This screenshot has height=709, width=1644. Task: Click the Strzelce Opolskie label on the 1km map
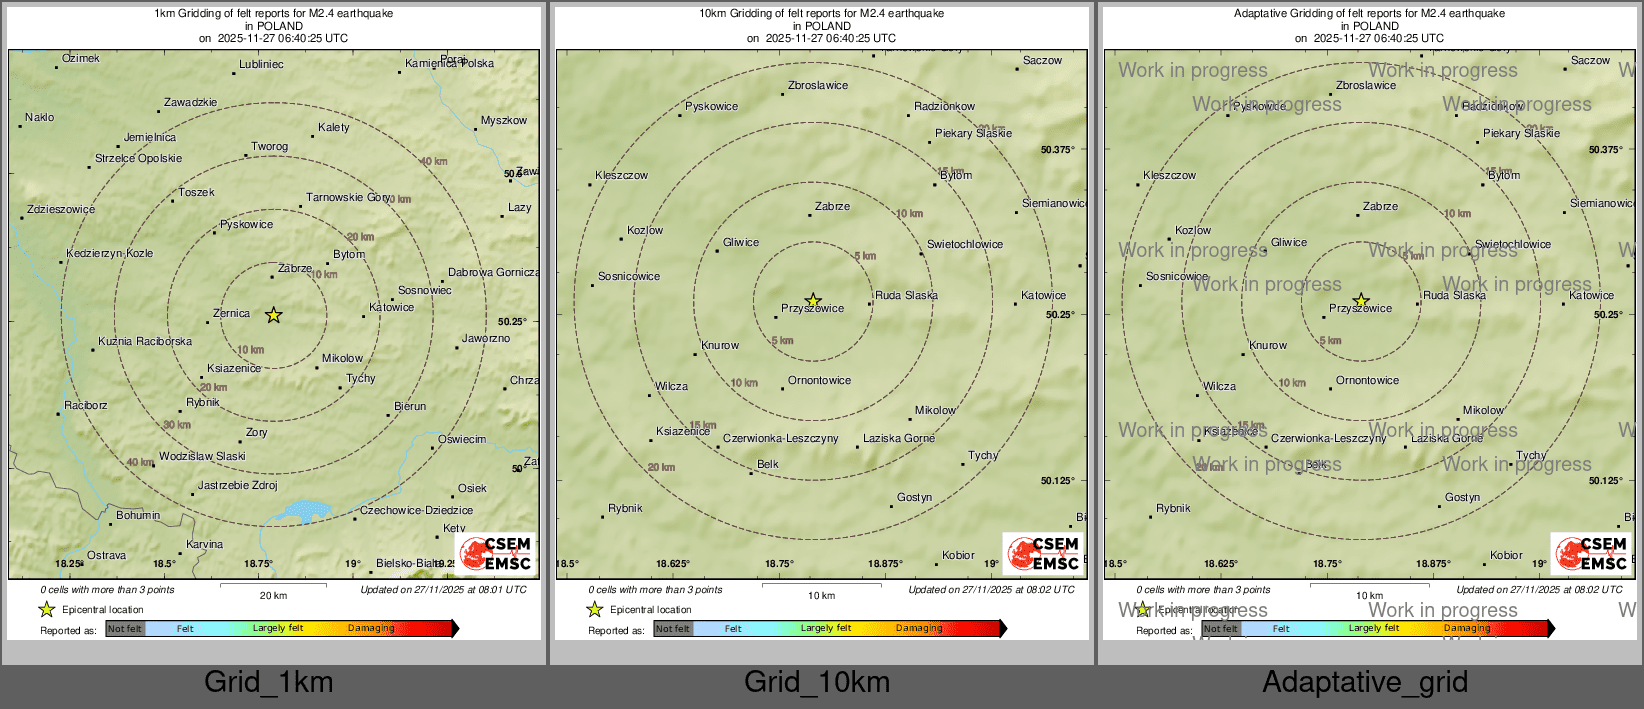coord(139,158)
